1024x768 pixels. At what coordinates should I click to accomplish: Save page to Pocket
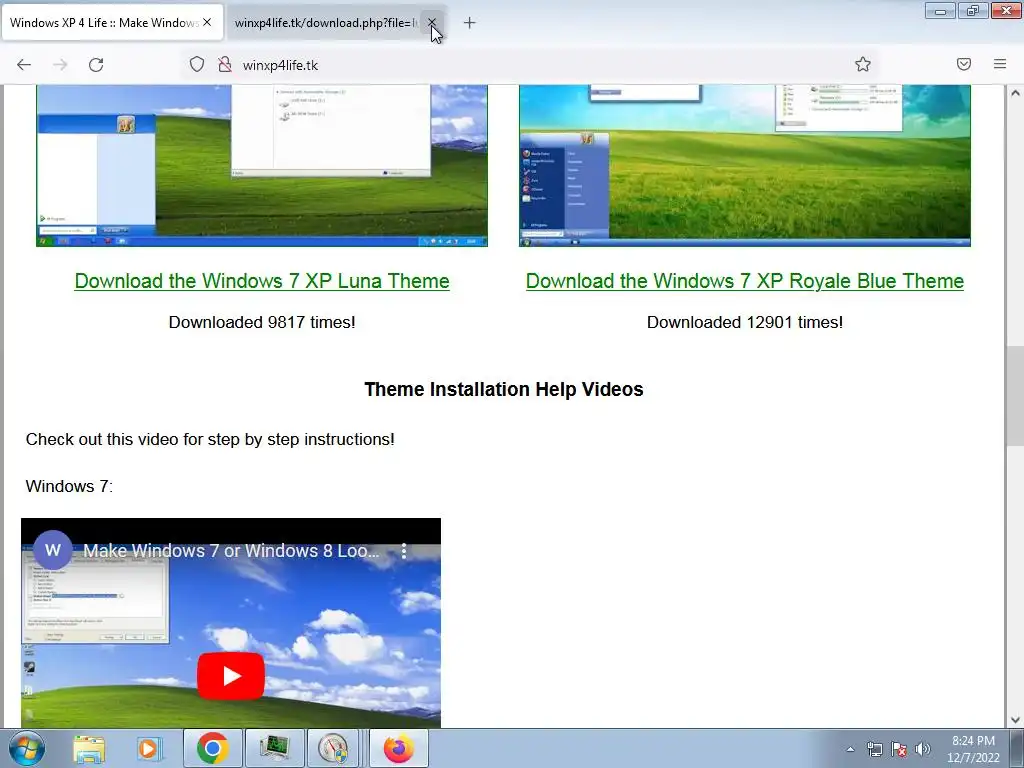[964, 64]
